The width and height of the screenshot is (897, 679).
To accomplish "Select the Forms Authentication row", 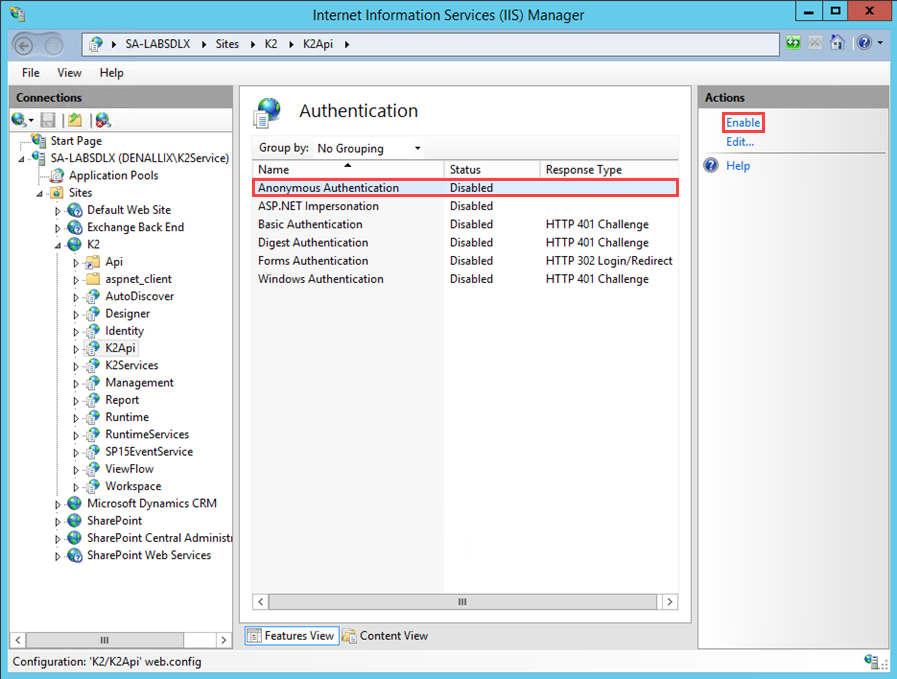I will point(465,261).
